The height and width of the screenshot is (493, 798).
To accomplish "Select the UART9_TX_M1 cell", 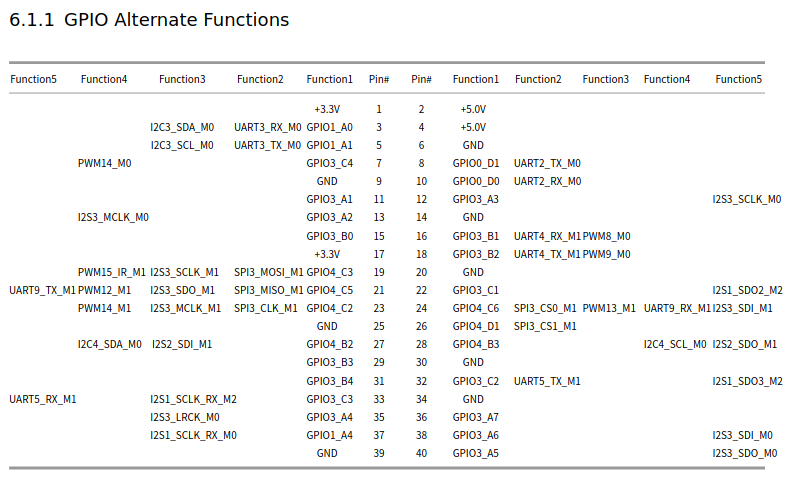I will (x=42, y=290).
